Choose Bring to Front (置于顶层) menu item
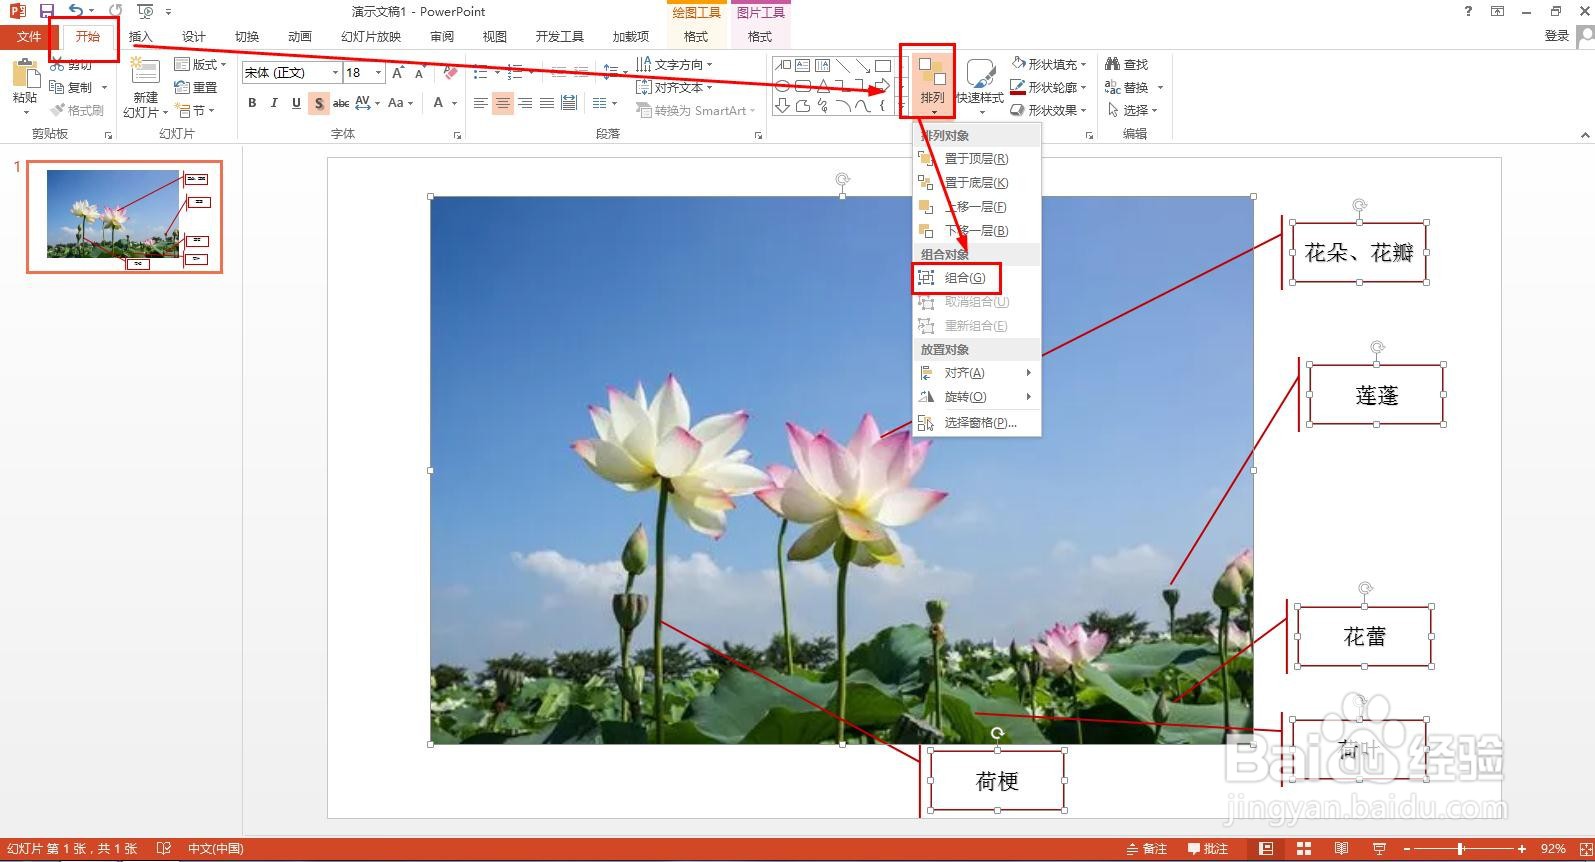The image size is (1595, 862). (x=977, y=159)
